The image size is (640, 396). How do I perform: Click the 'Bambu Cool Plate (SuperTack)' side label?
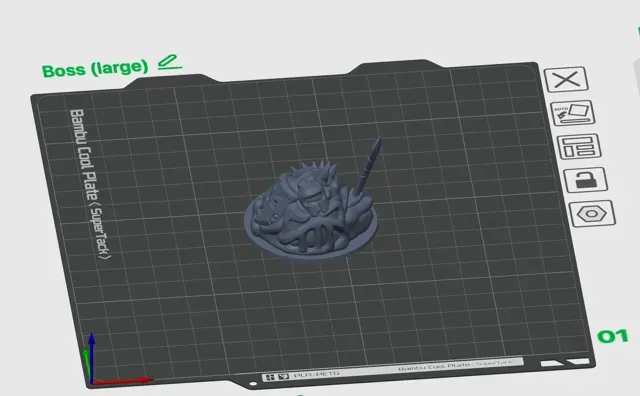pyautogui.click(x=89, y=184)
